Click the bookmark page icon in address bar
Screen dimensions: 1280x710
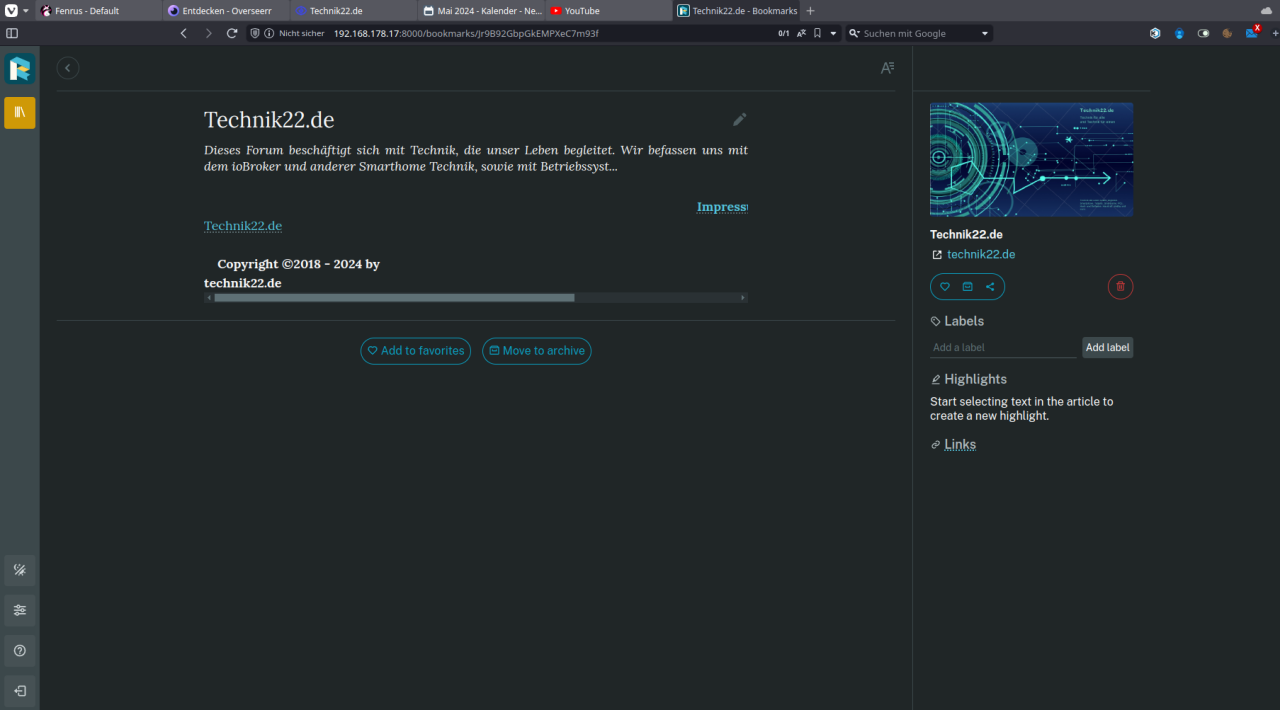click(817, 33)
